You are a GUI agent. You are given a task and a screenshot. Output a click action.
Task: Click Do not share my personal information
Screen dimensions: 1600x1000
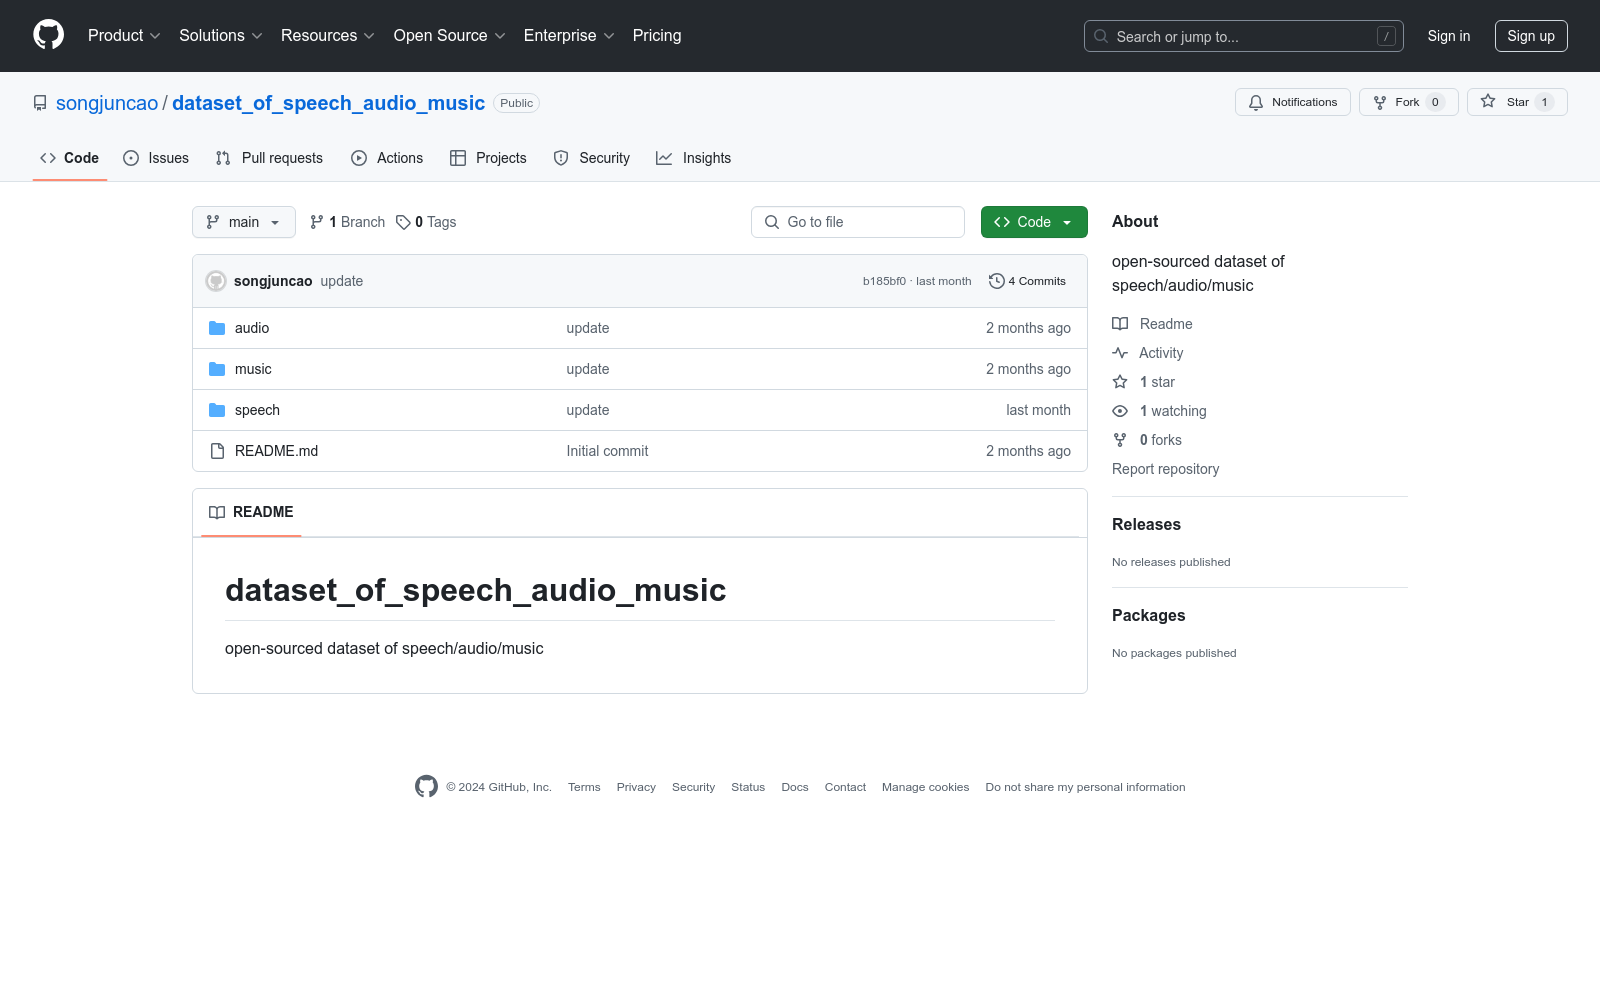click(1086, 787)
